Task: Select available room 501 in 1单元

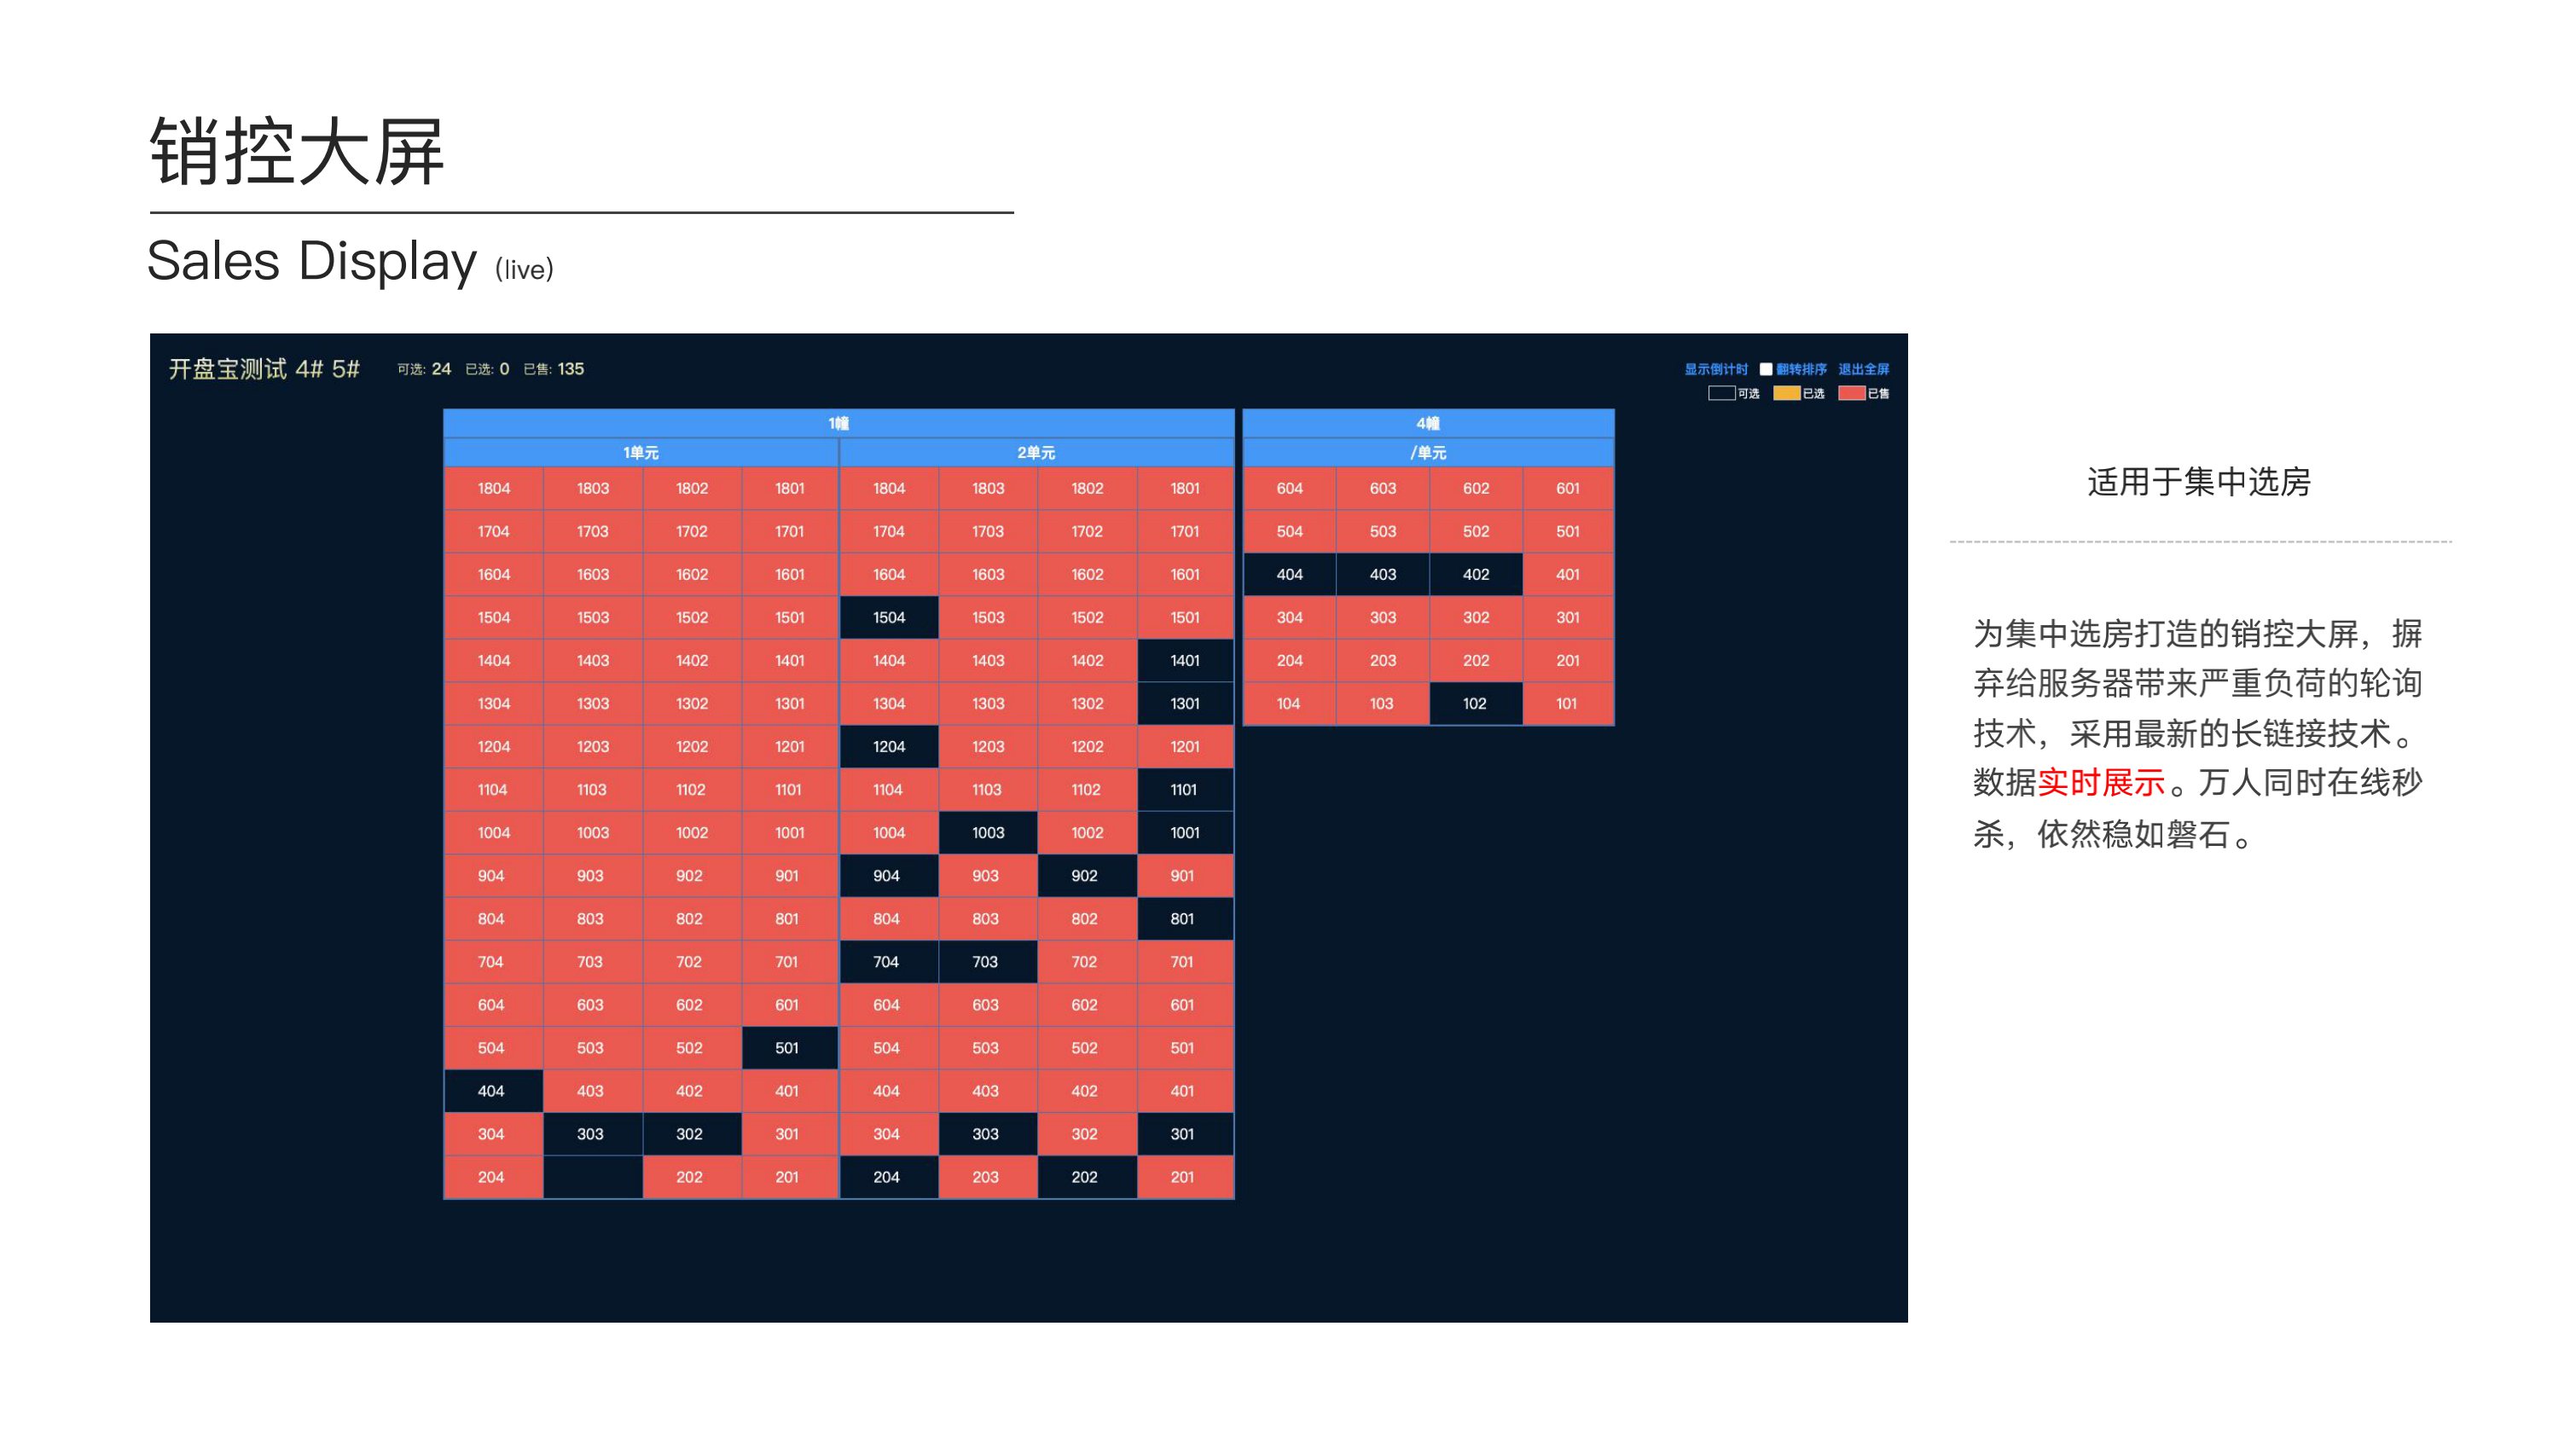Action: (x=787, y=1048)
